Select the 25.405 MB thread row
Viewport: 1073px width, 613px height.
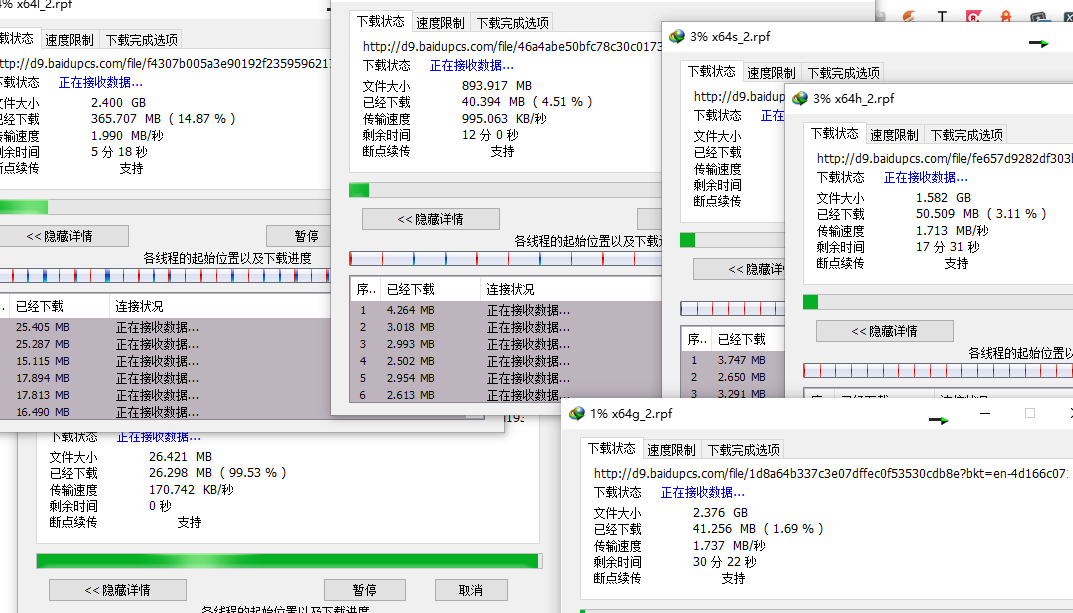pos(166,327)
